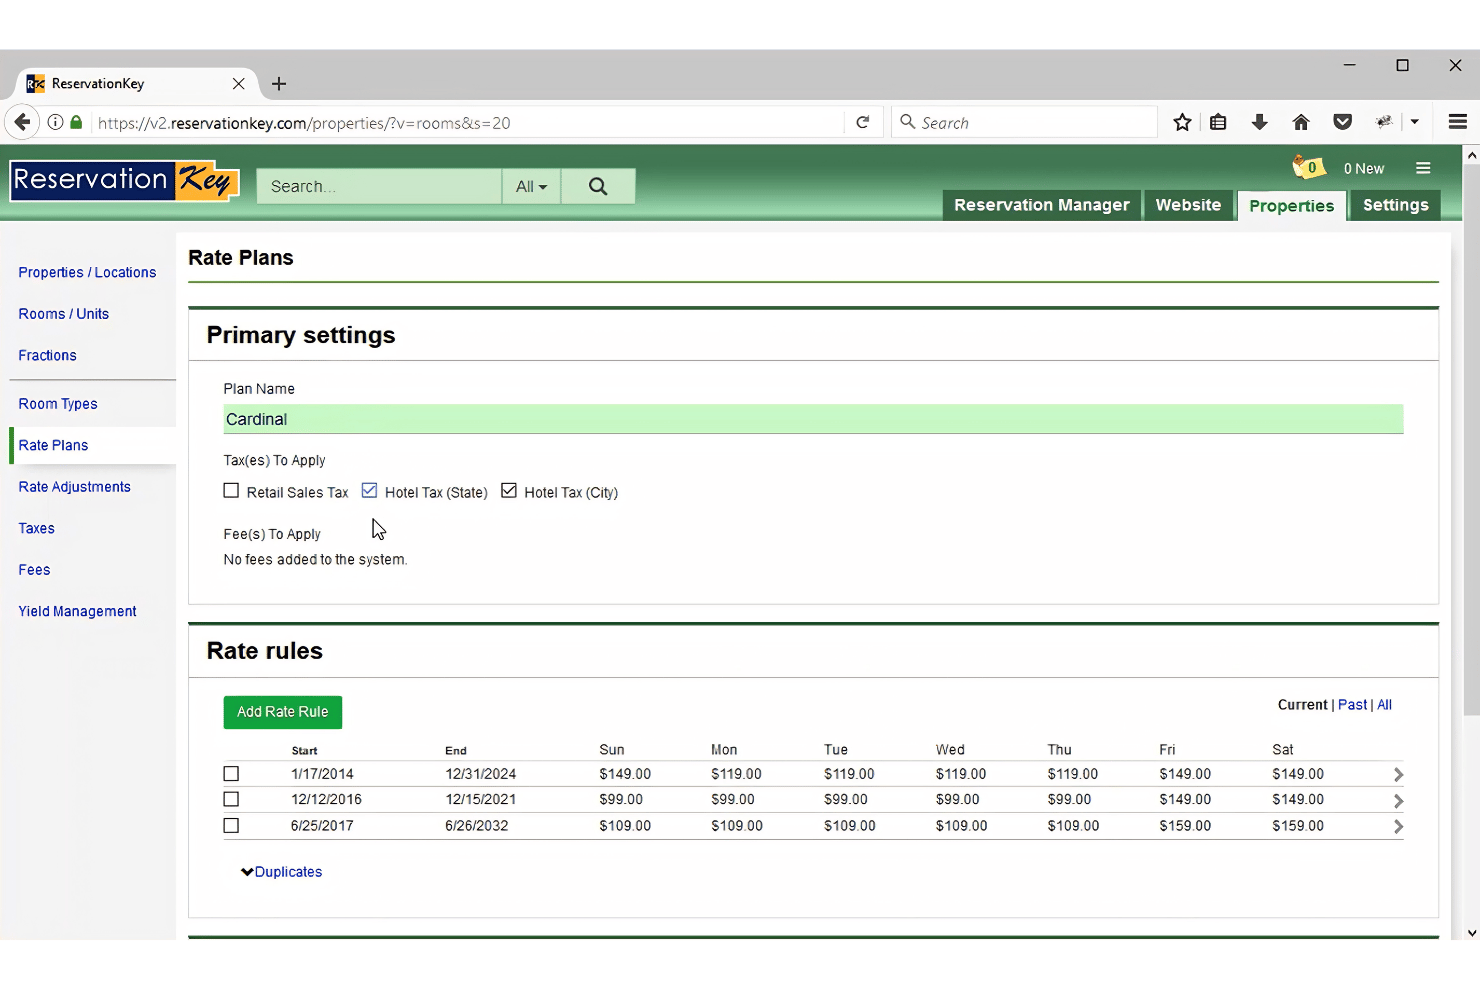Screen dimensions: 1480x987
Task: Toggle the Retail Sales Tax checkbox
Action: (231, 491)
